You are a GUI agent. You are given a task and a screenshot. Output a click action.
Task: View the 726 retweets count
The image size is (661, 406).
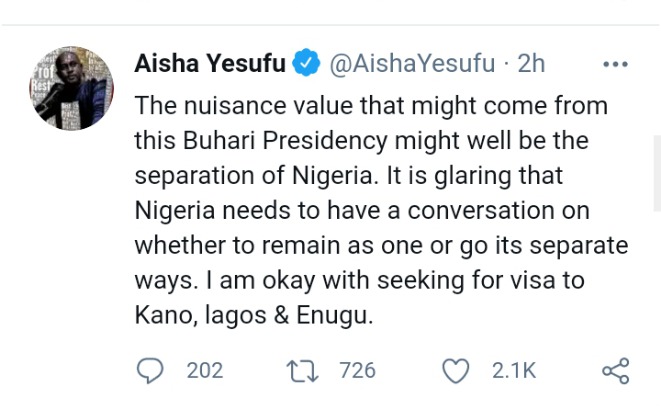[357, 371]
